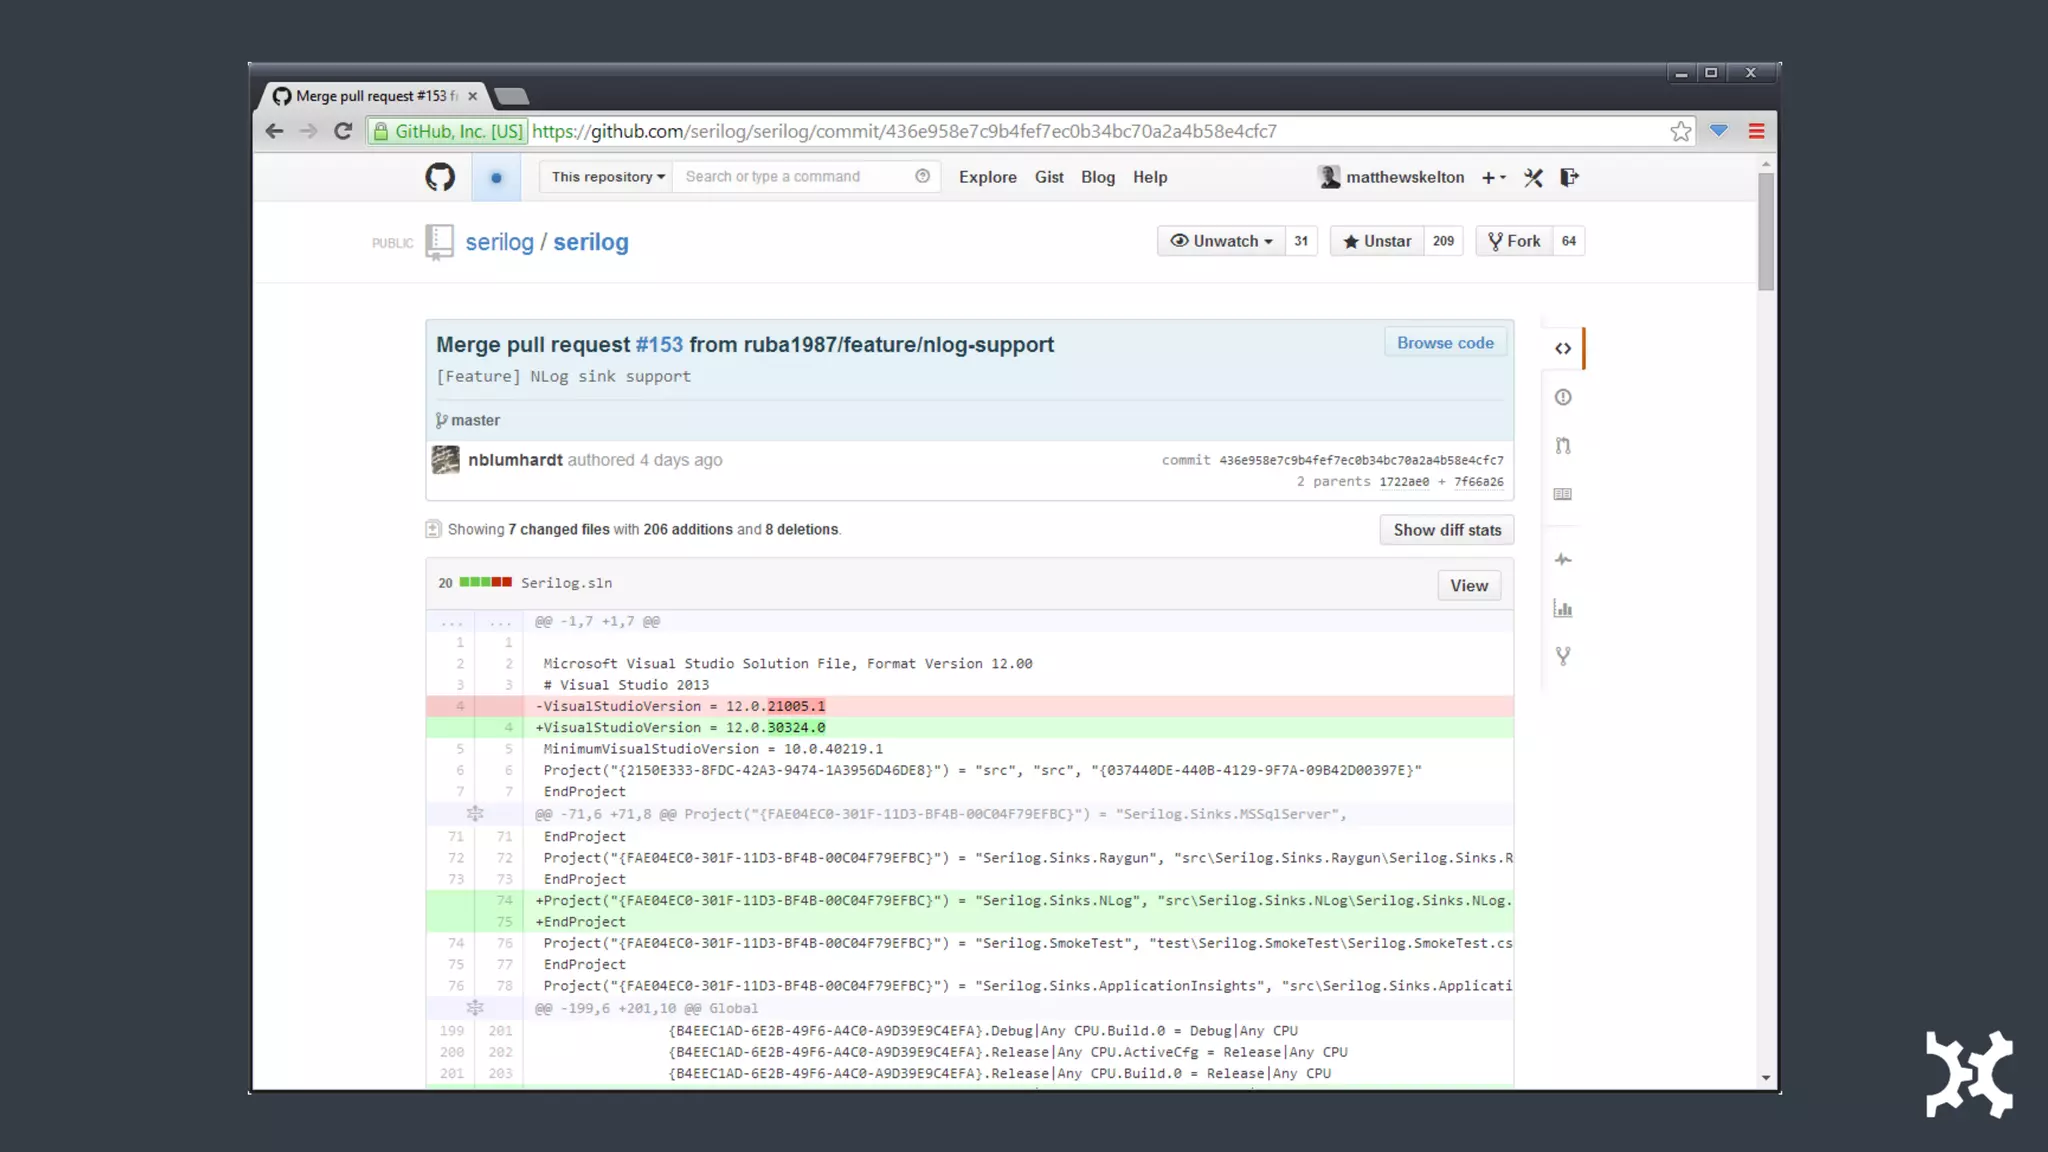This screenshot has height=1152, width=2048.
Task: Open the plus create-new dropdown
Action: (1493, 178)
